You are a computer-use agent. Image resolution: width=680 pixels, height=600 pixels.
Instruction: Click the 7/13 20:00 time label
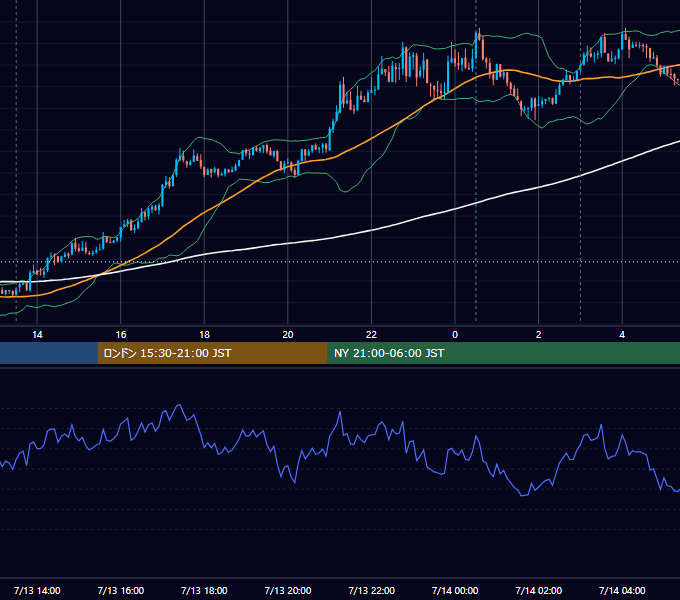coord(288,590)
